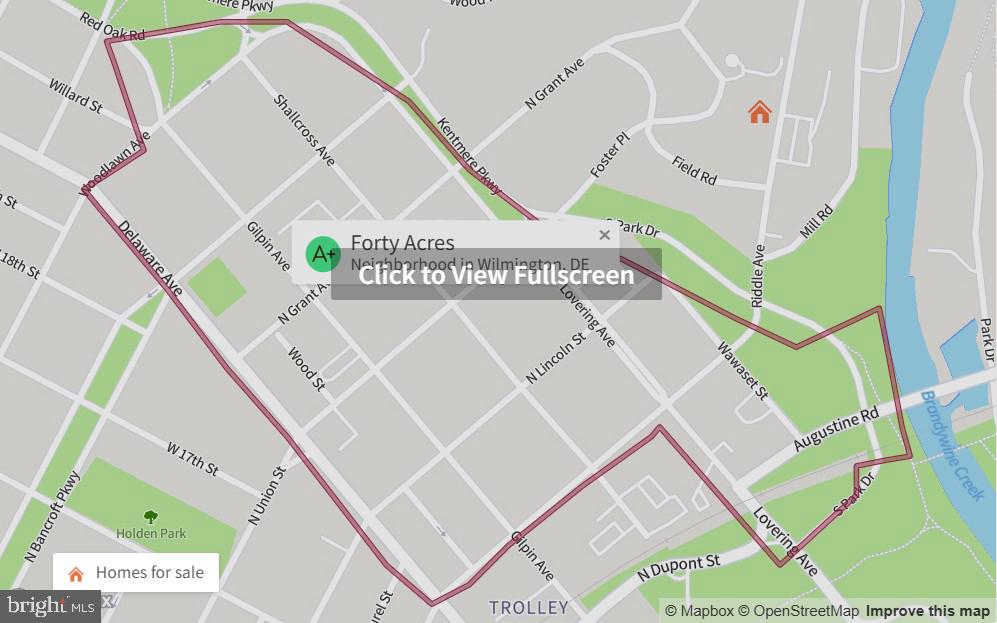Click the TROLLEY neighborhood label
The width and height of the screenshot is (997, 623).
point(528,608)
